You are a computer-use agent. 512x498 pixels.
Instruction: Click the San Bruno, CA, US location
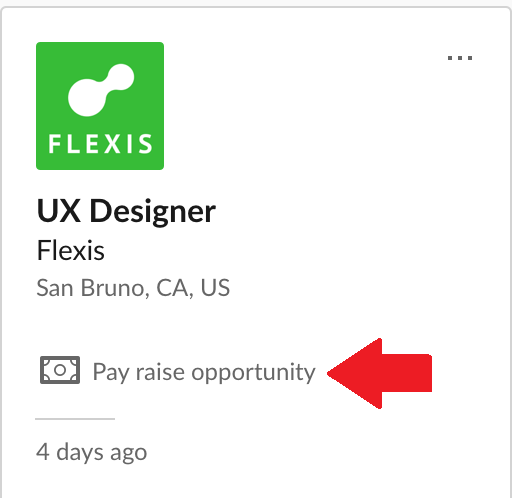133,288
